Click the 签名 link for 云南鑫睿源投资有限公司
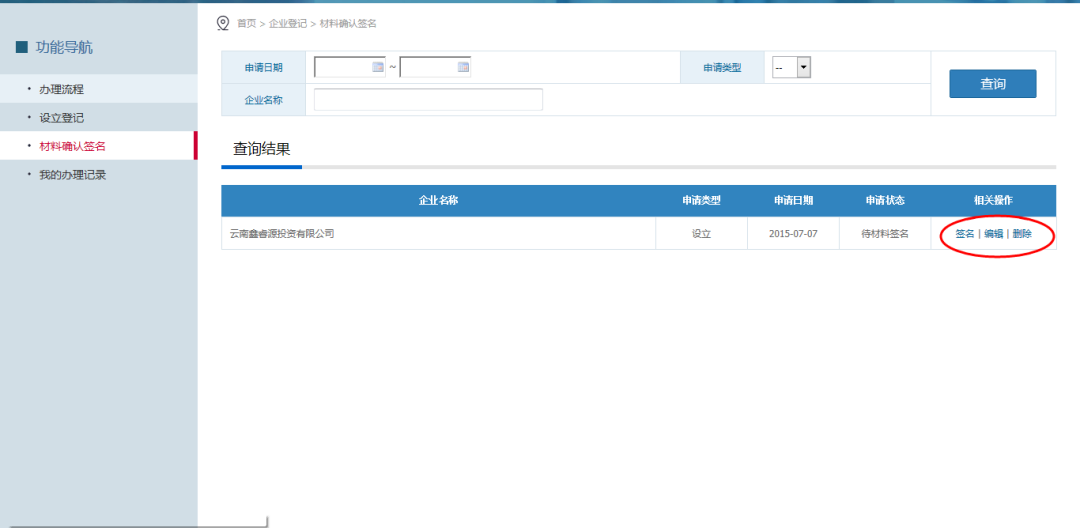The height and width of the screenshot is (528, 1080). coord(965,234)
